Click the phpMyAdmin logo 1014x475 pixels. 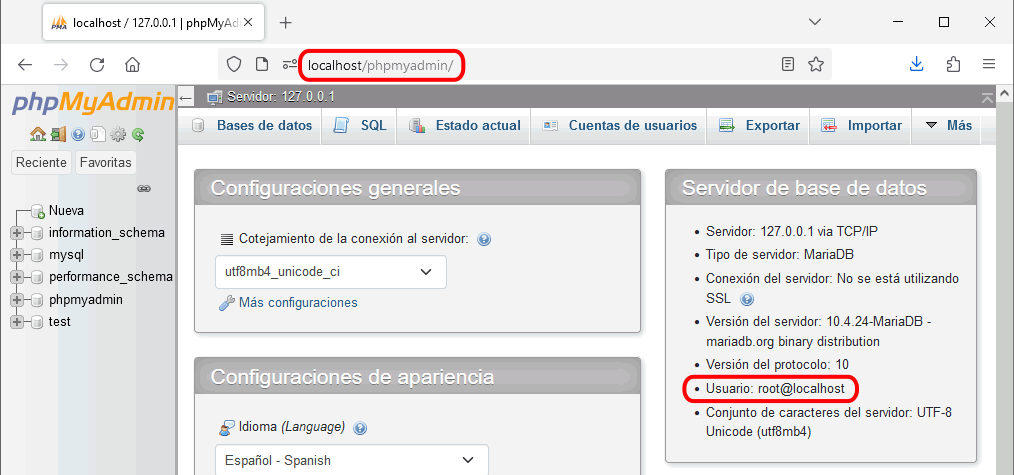[x=93, y=102]
